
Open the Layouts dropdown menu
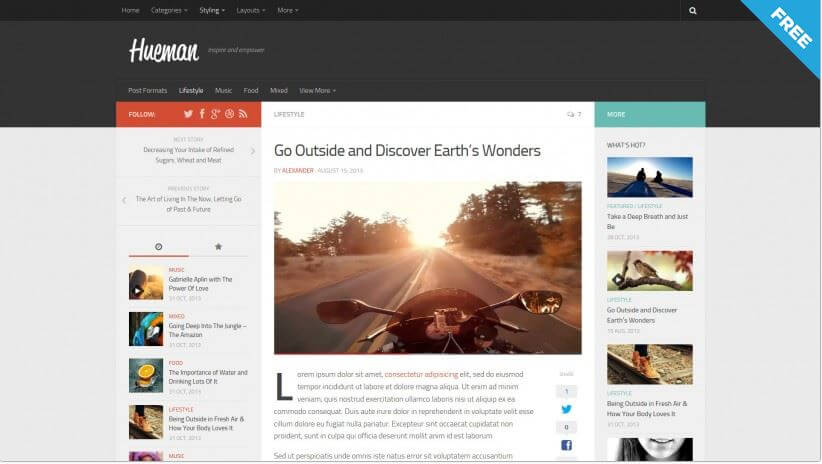pyautogui.click(x=250, y=10)
